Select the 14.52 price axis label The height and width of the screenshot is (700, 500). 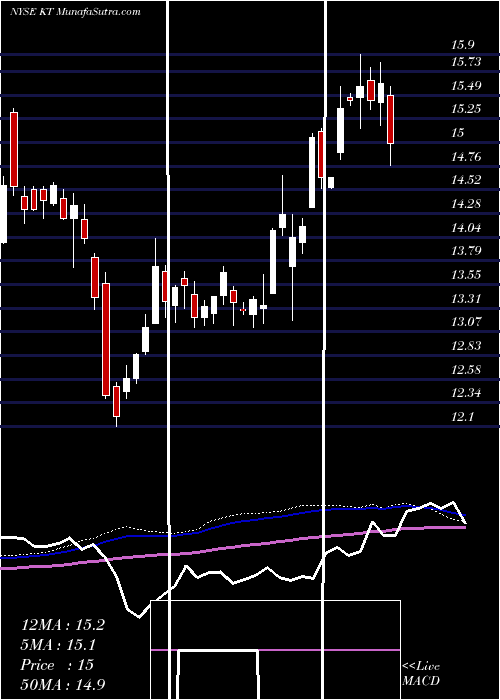pos(466,180)
